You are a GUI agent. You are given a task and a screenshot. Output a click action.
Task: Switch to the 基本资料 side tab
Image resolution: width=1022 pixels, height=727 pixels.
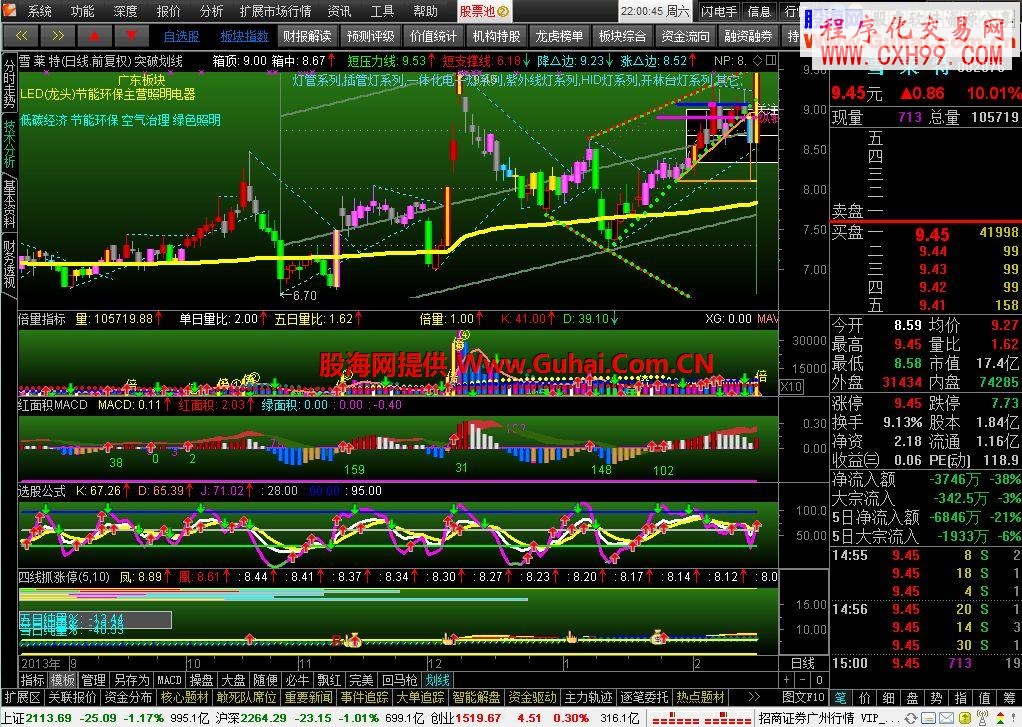pos(9,205)
